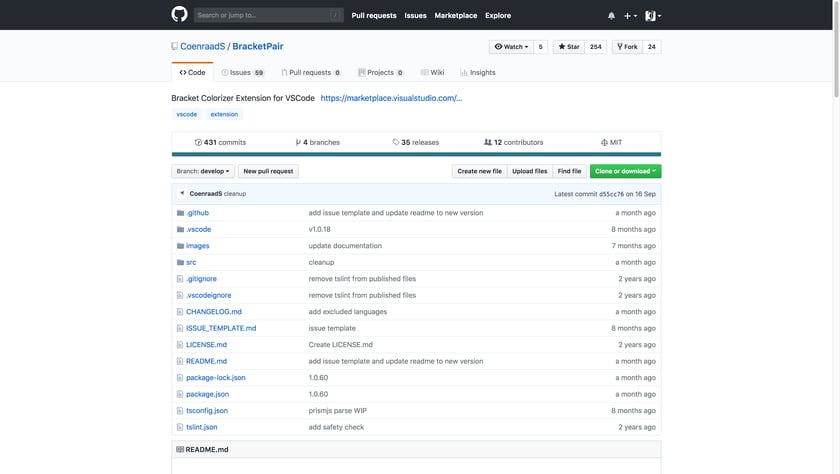
Task: Create a New pull request
Action: pos(268,171)
